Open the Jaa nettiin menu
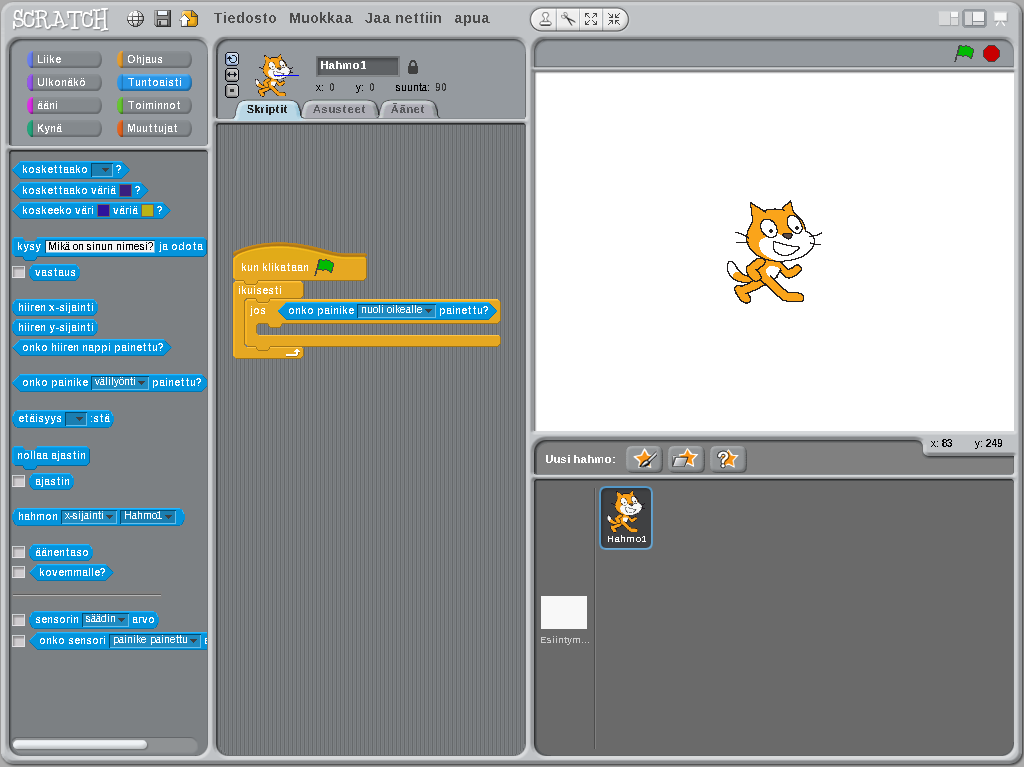Viewport: 1024px width, 767px height. (x=403, y=18)
